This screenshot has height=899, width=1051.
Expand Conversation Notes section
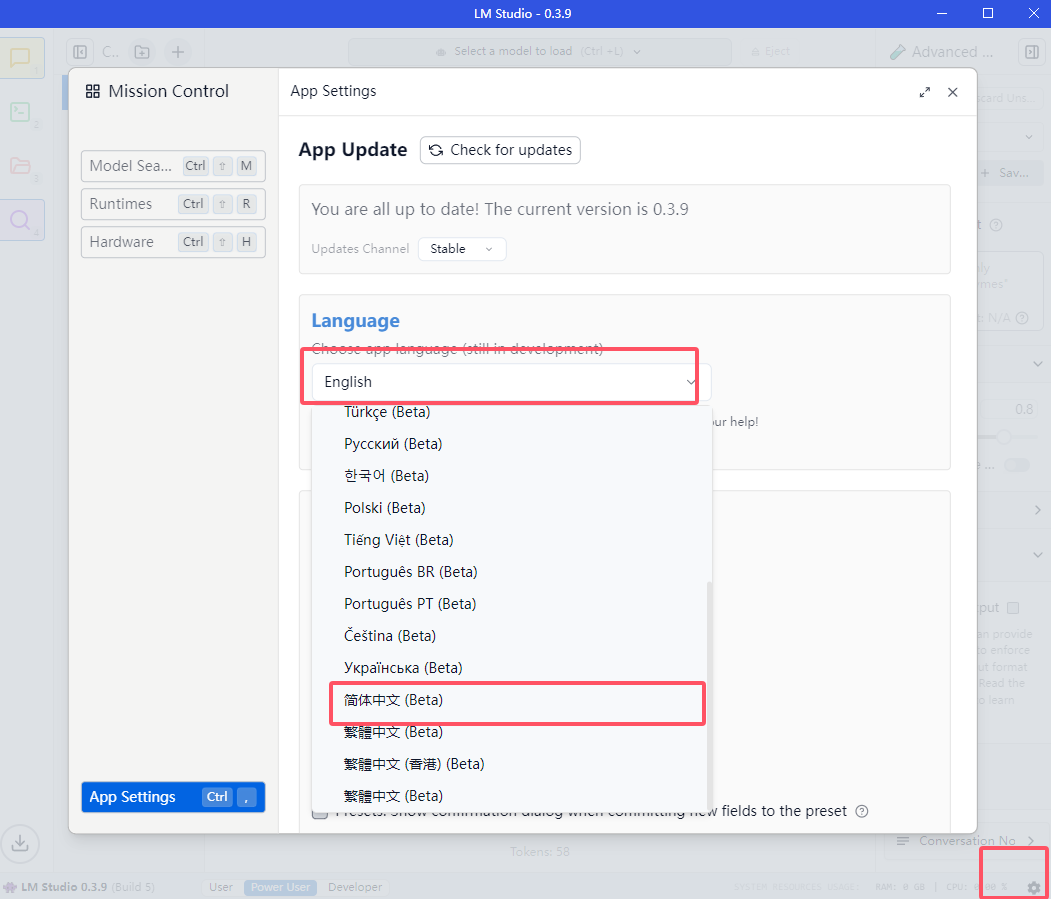coord(965,841)
